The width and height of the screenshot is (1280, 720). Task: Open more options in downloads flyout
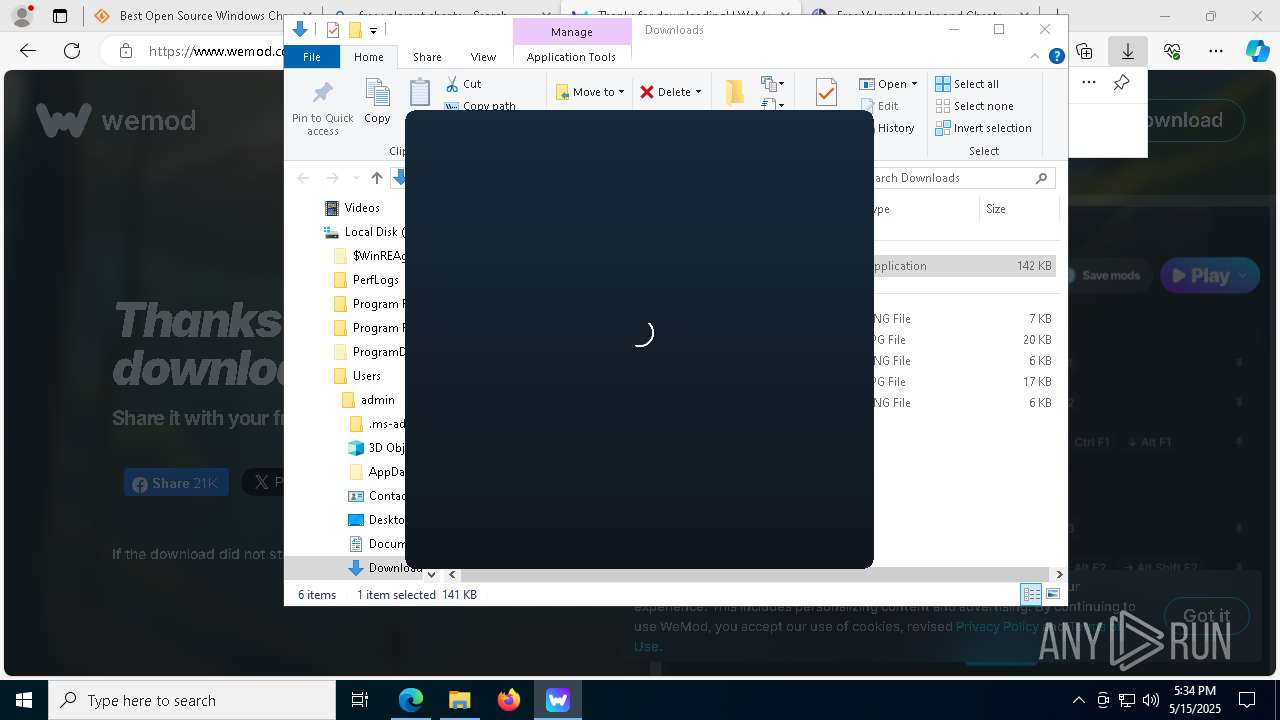tap(1088, 83)
